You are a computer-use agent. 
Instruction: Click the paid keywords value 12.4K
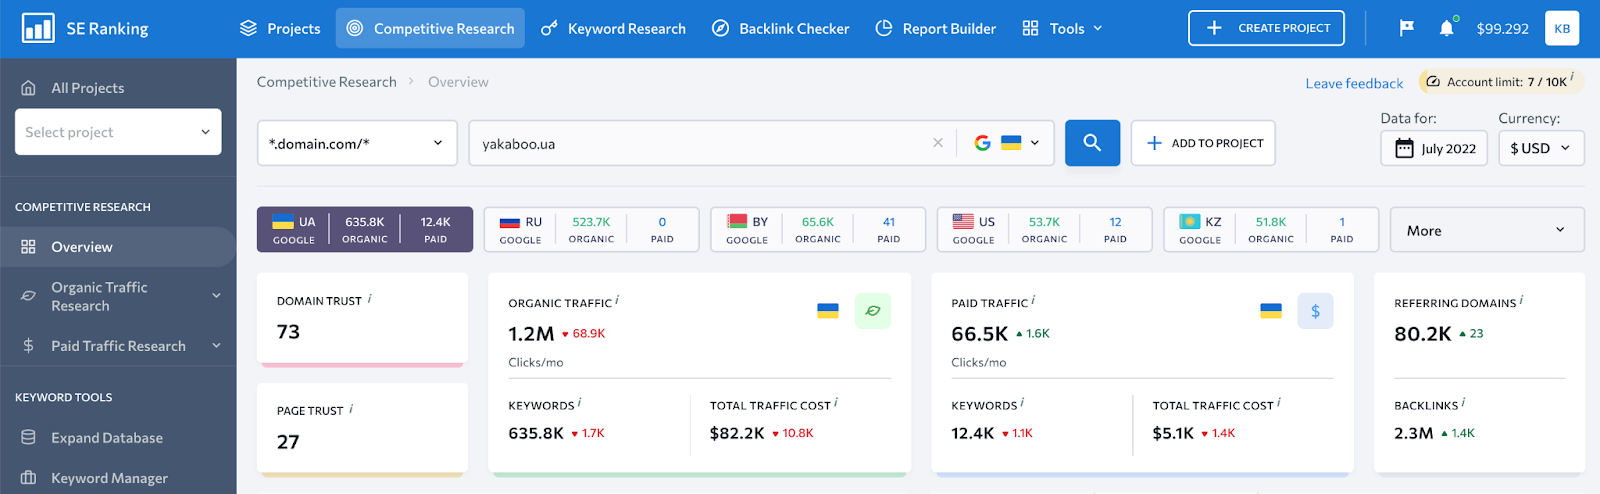(972, 433)
